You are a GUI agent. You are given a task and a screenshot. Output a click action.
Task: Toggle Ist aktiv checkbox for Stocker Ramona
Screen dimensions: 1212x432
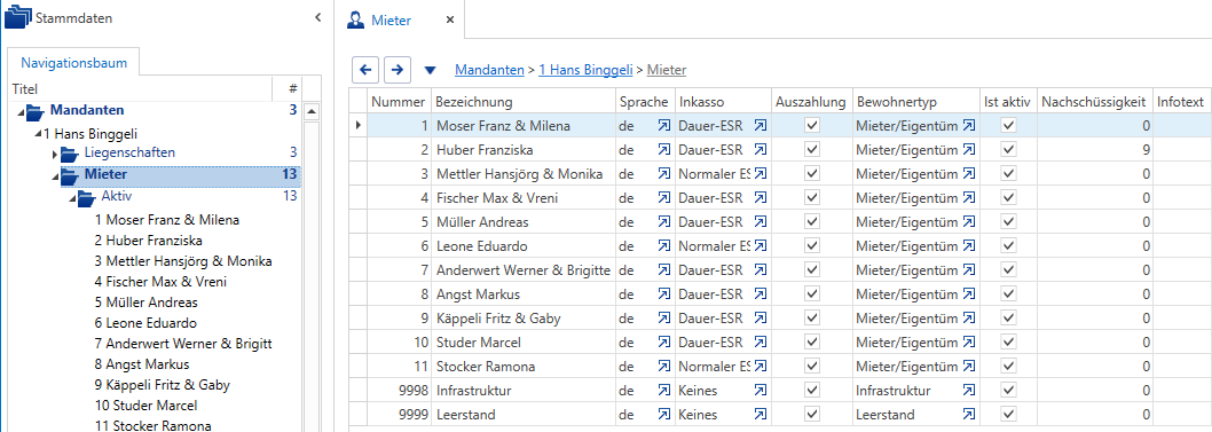click(x=1008, y=366)
